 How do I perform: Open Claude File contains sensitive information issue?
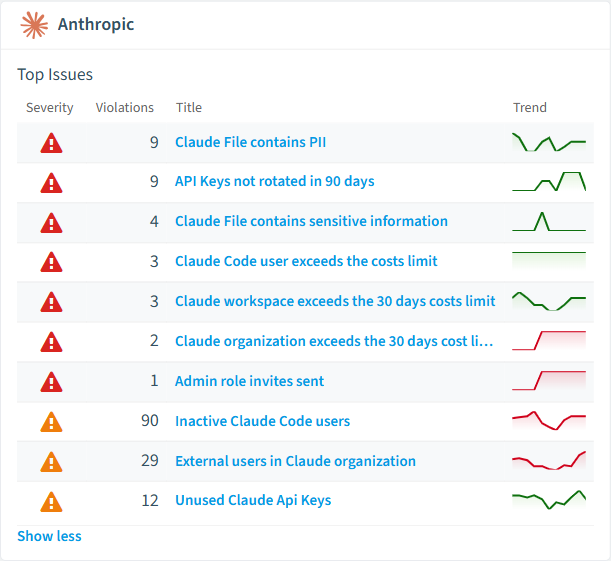311,221
